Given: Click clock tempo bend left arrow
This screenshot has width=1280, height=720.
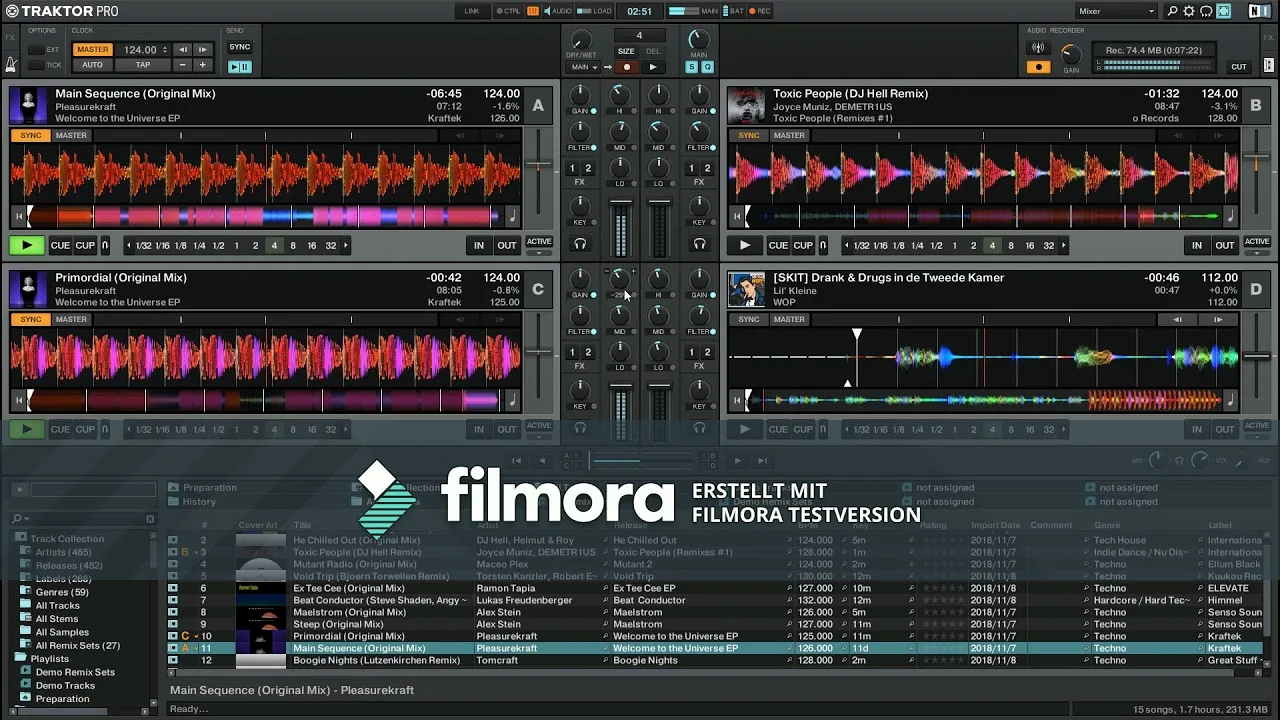Looking at the screenshot, I should 183,49.
